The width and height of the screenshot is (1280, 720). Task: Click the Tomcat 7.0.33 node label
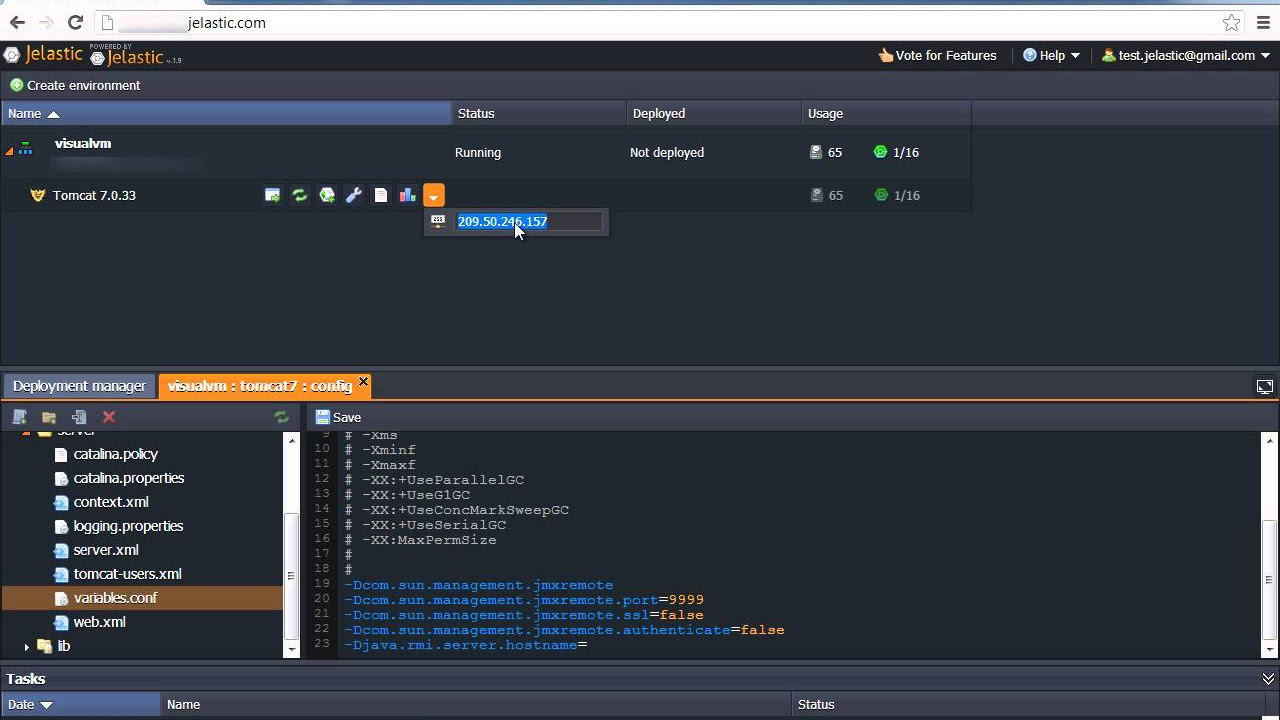point(94,195)
